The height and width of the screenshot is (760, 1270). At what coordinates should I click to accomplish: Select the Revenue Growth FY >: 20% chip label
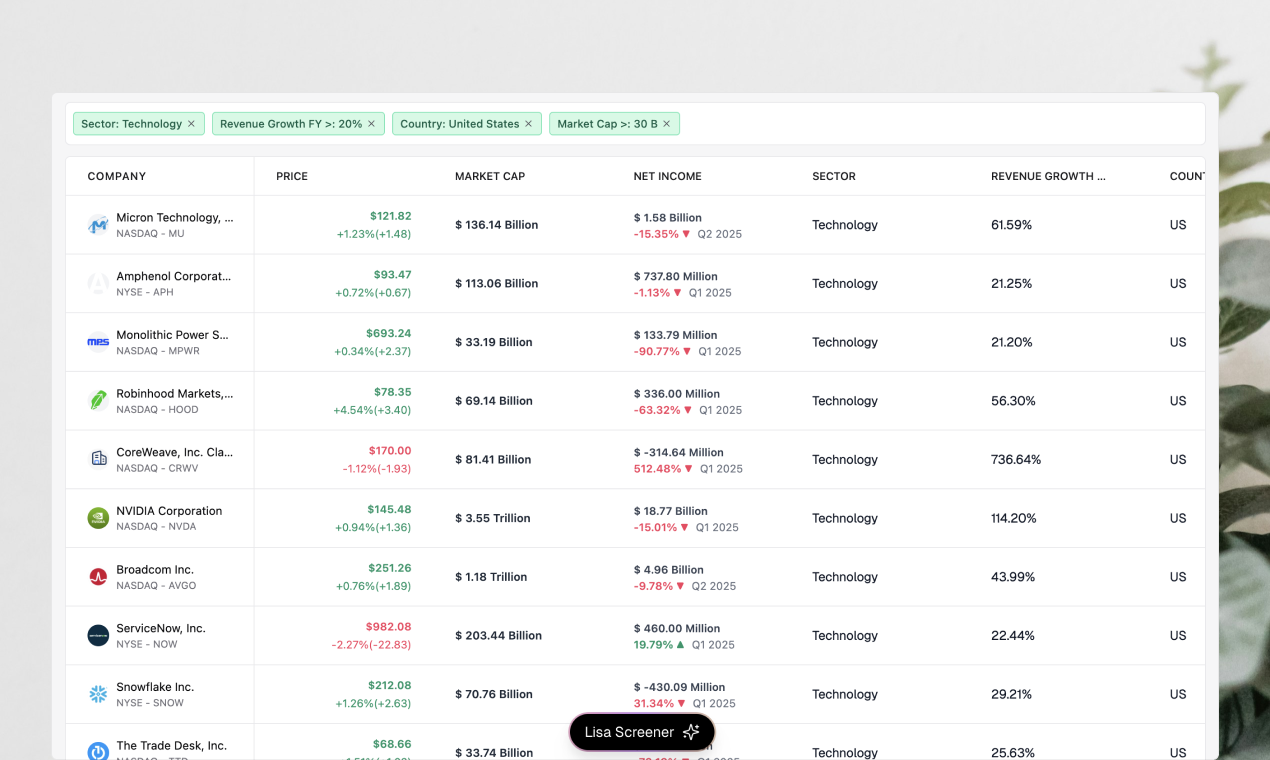[291, 124]
